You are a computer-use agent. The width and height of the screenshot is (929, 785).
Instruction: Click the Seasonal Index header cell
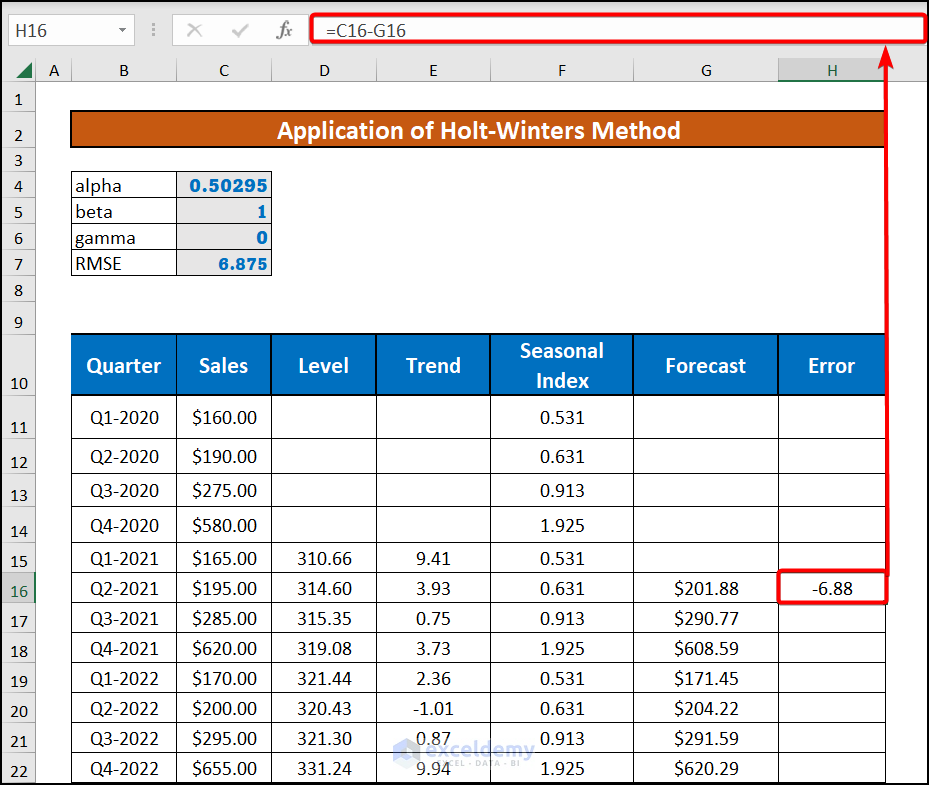(562, 365)
